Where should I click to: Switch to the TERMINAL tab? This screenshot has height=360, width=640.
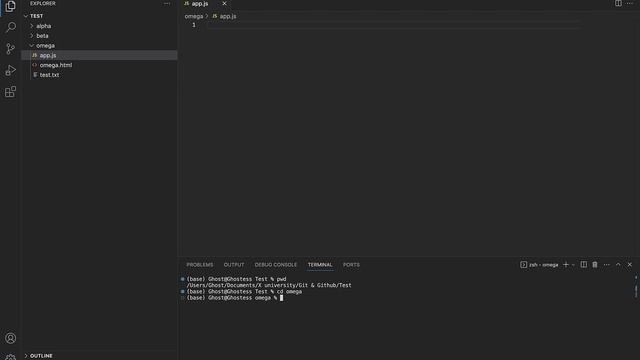[x=320, y=265]
